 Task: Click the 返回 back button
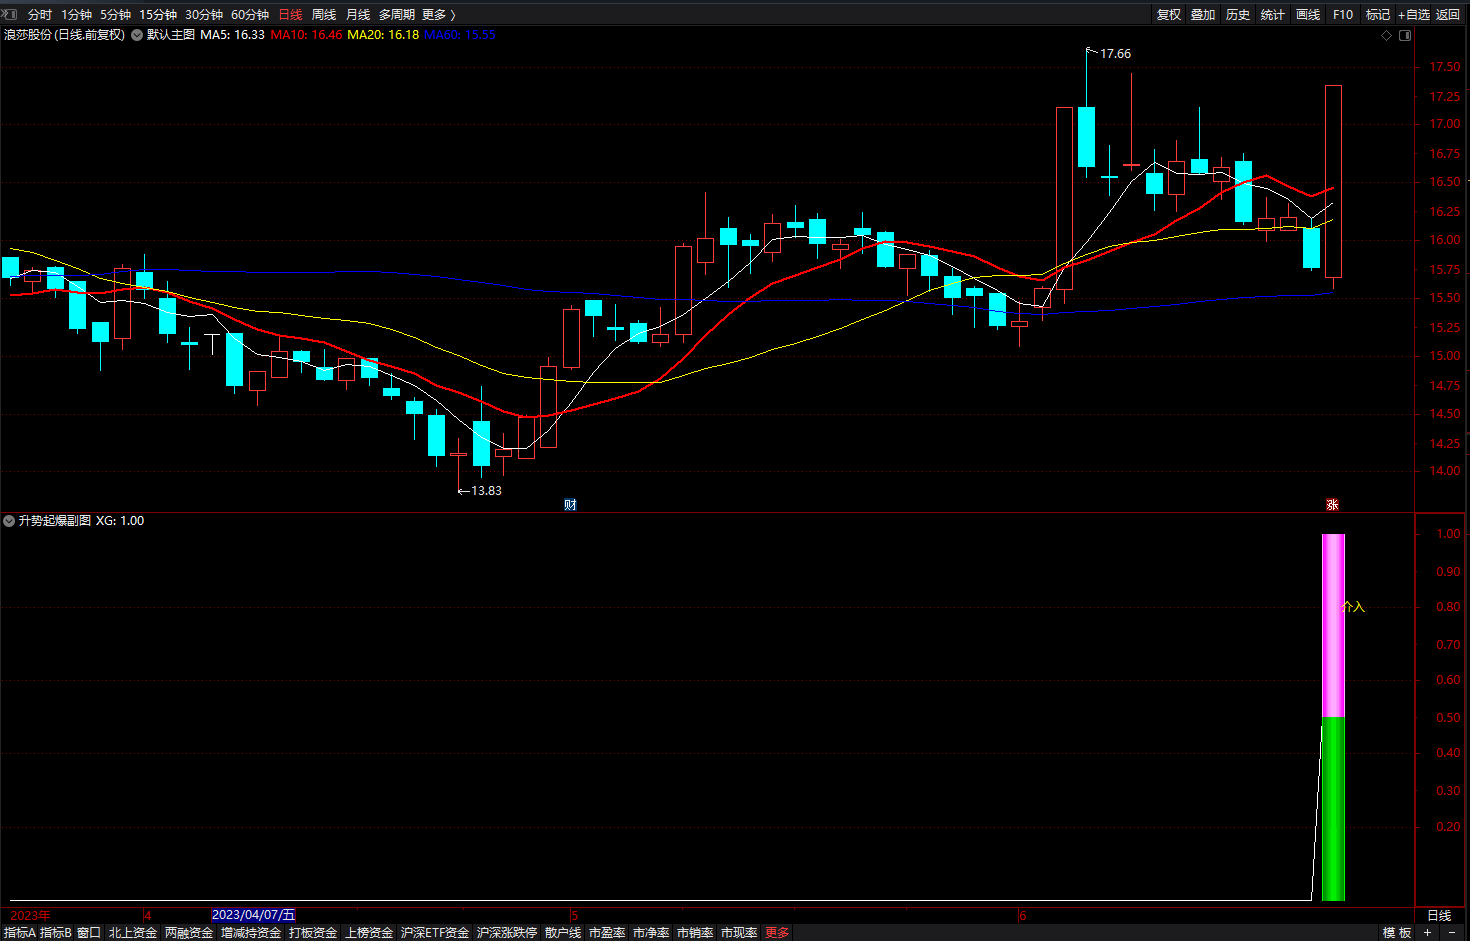(1448, 15)
